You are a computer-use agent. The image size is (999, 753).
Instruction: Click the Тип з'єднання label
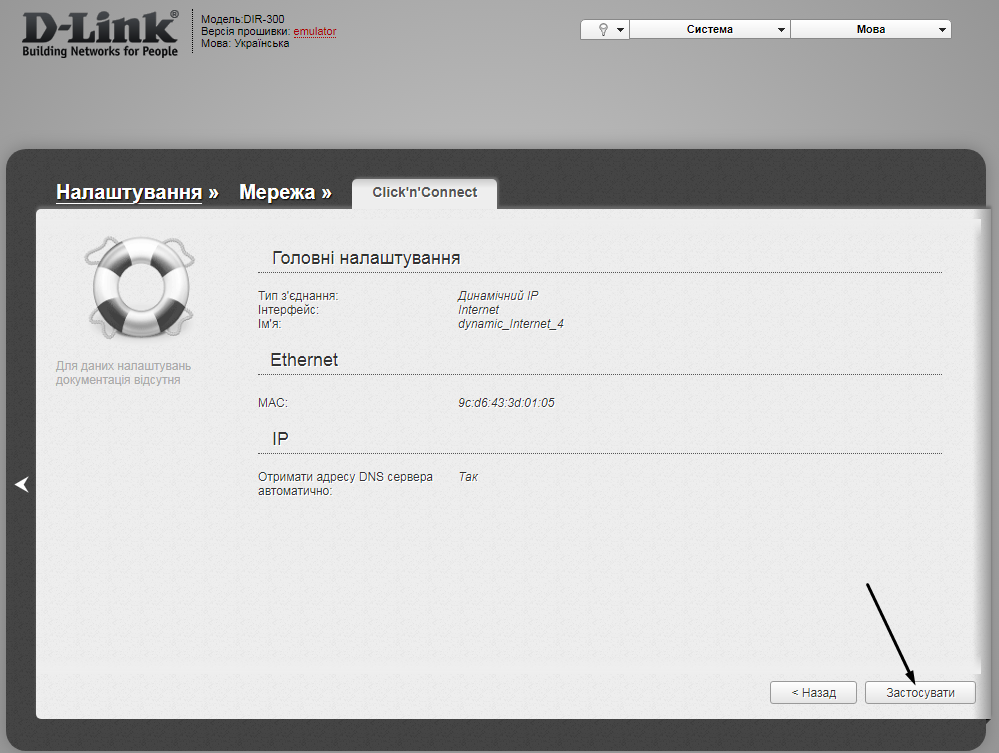298,296
